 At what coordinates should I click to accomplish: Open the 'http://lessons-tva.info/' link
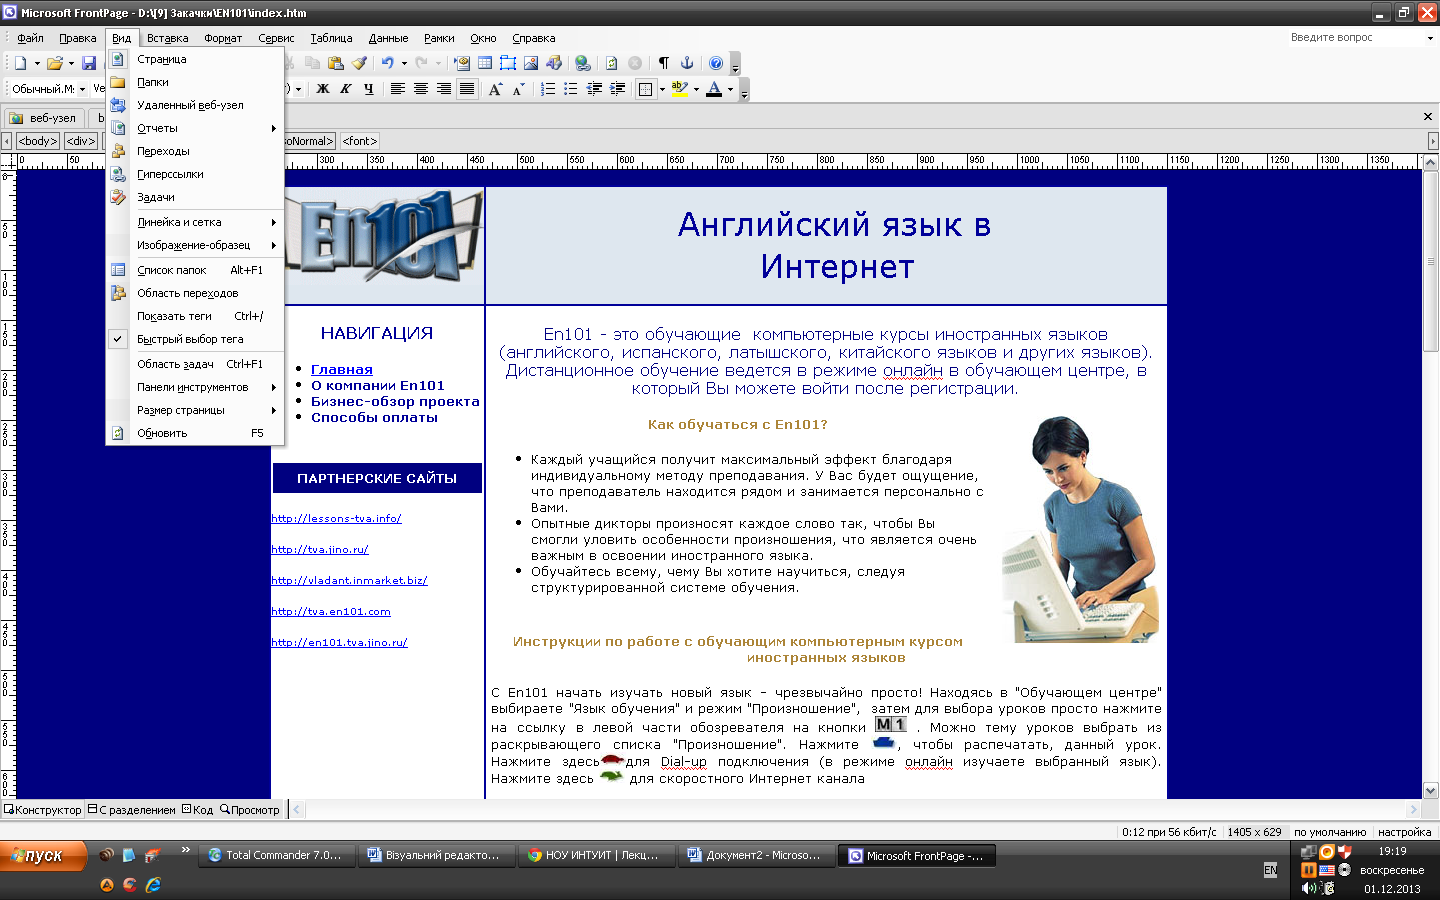(x=336, y=518)
